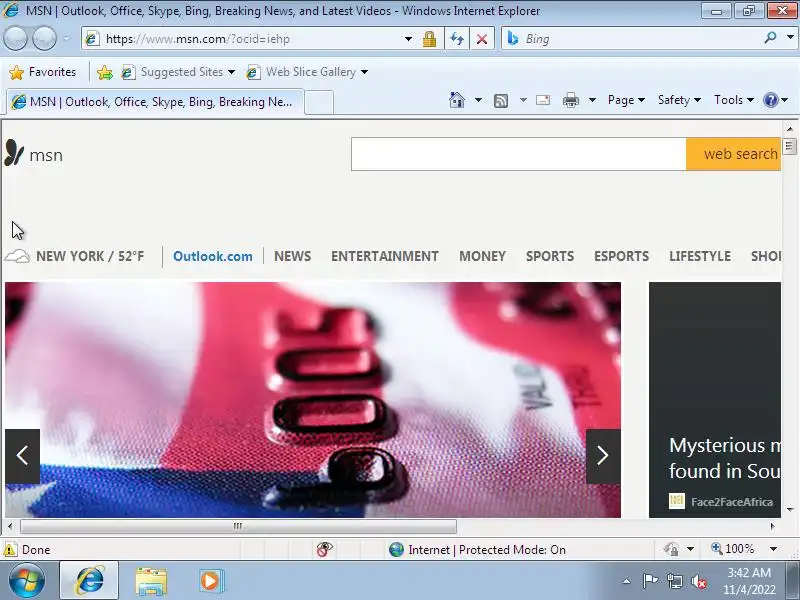Expand the Home button dropdown arrow
Viewport: 800px width, 600px height.
[x=478, y=100]
